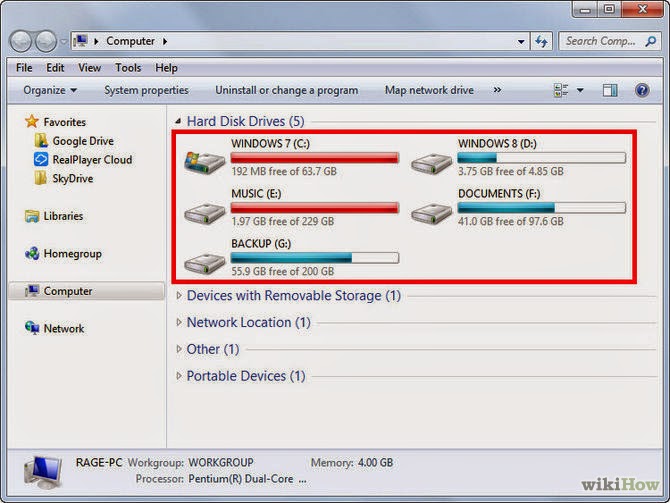Click Uninstall or change a program

[287, 90]
